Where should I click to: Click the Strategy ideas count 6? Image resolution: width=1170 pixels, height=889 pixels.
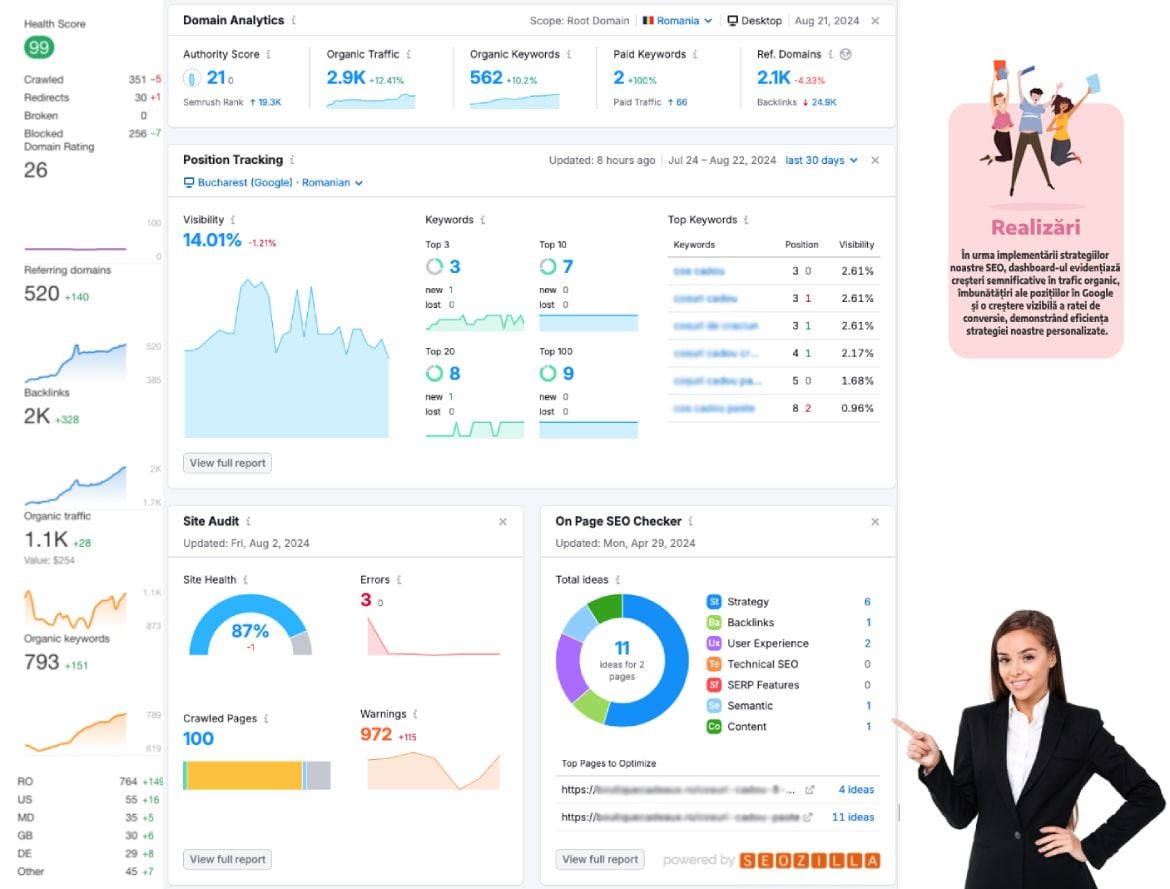[x=867, y=602]
